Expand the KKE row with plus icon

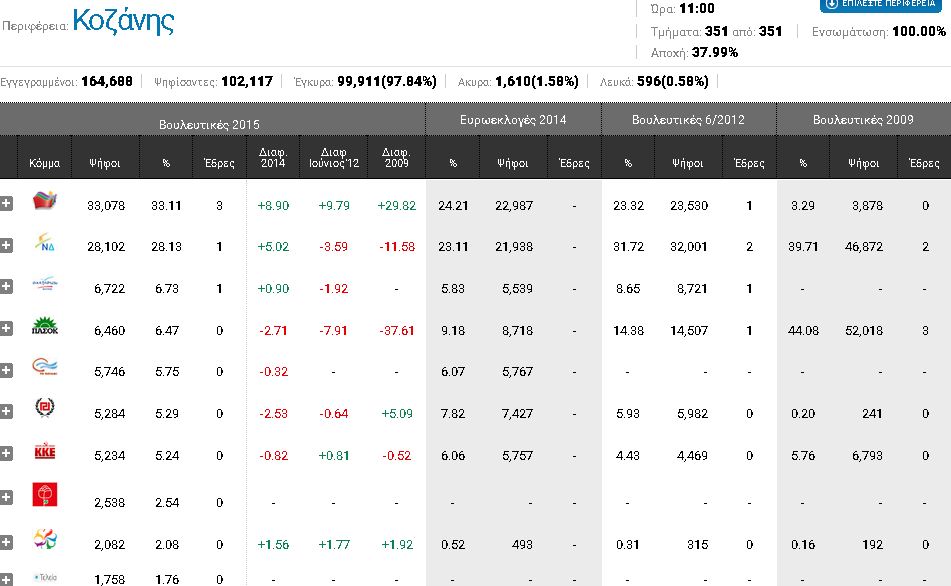point(7,453)
